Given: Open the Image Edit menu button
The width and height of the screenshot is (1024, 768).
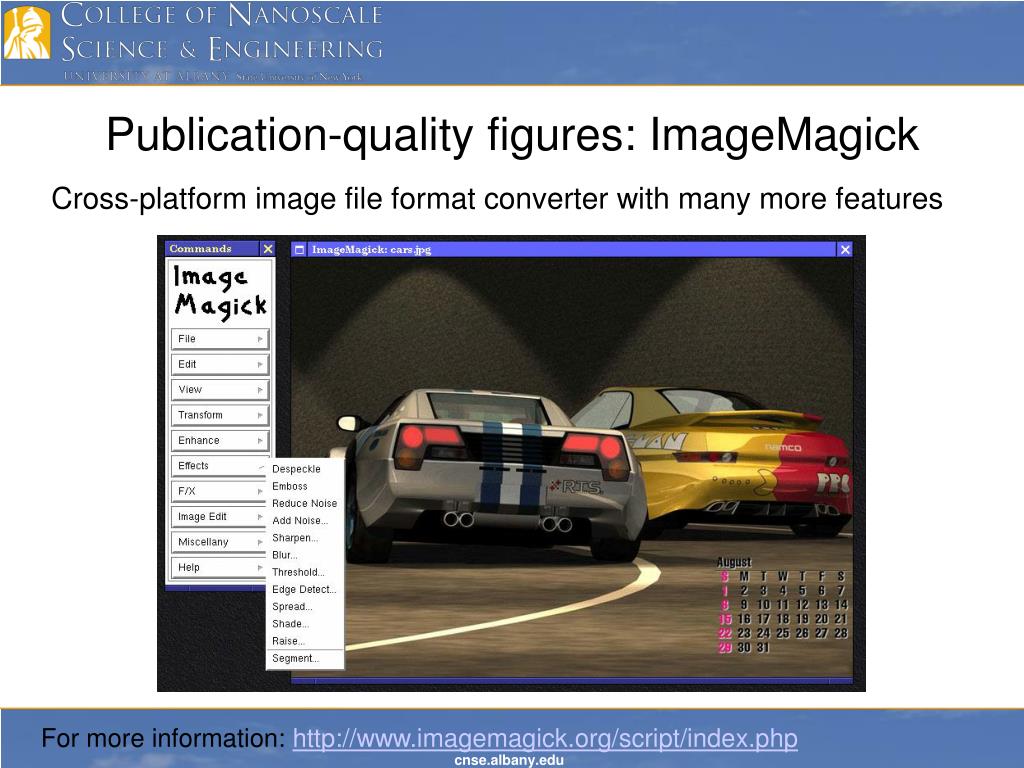Looking at the screenshot, I should pos(220,517).
